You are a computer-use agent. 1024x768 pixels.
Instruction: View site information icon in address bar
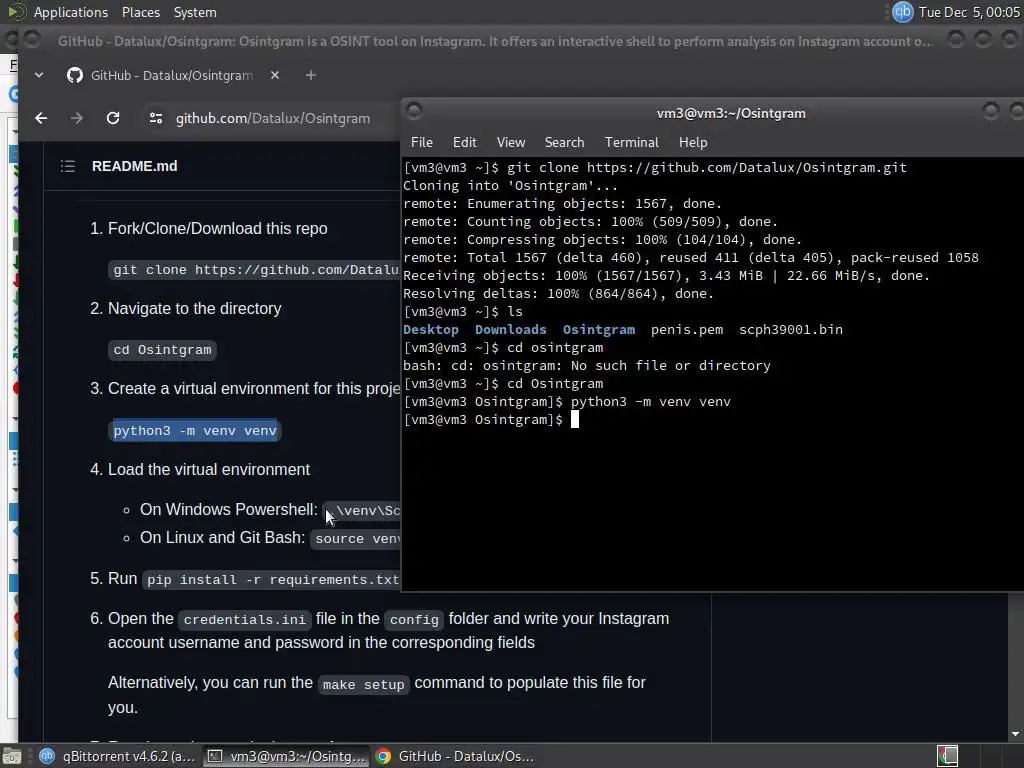click(x=155, y=118)
